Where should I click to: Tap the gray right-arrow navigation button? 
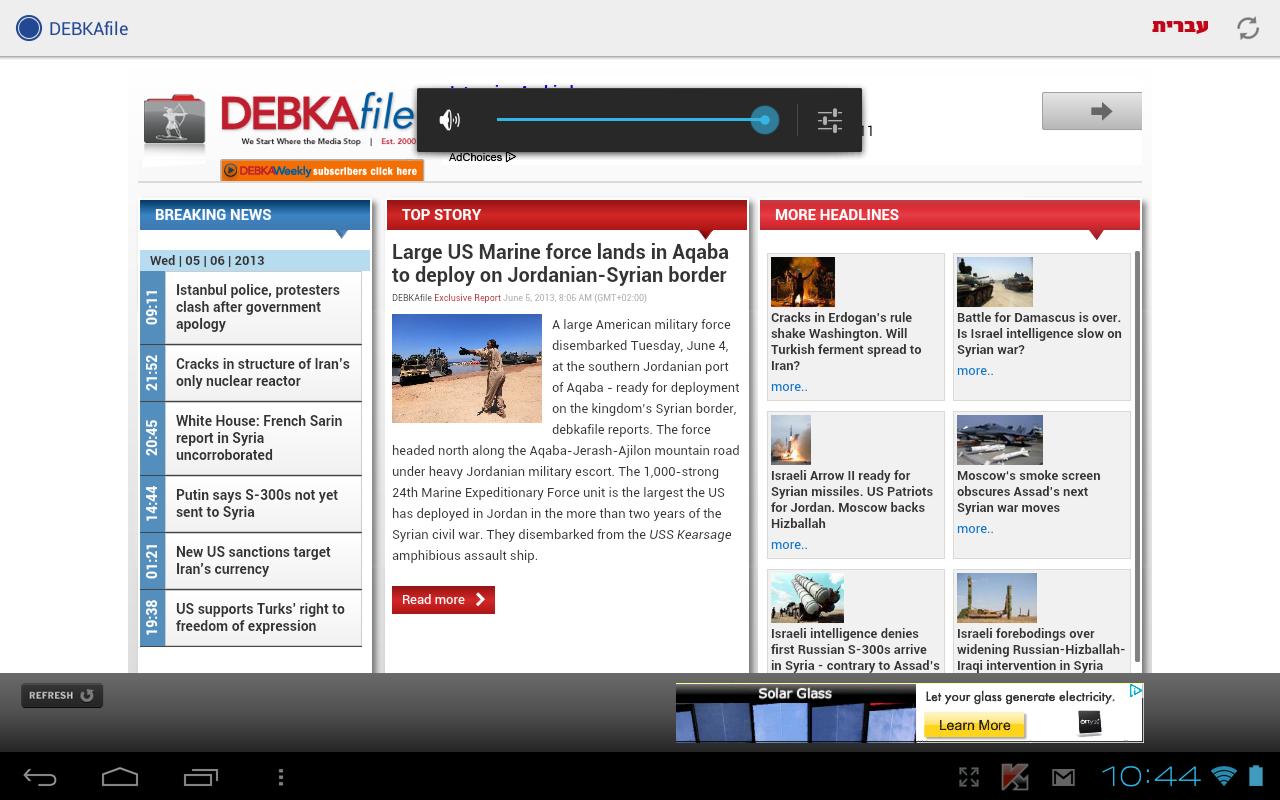(1091, 111)
